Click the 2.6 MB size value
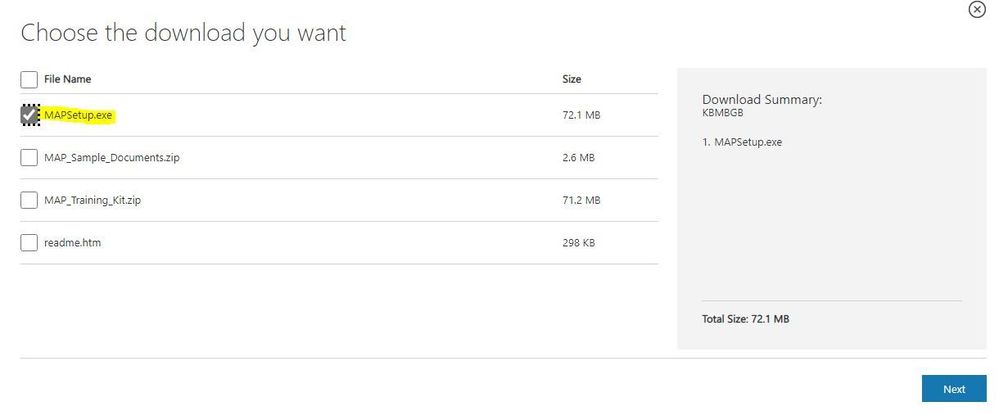Screen dimensions: 999x415 [579, 158]
